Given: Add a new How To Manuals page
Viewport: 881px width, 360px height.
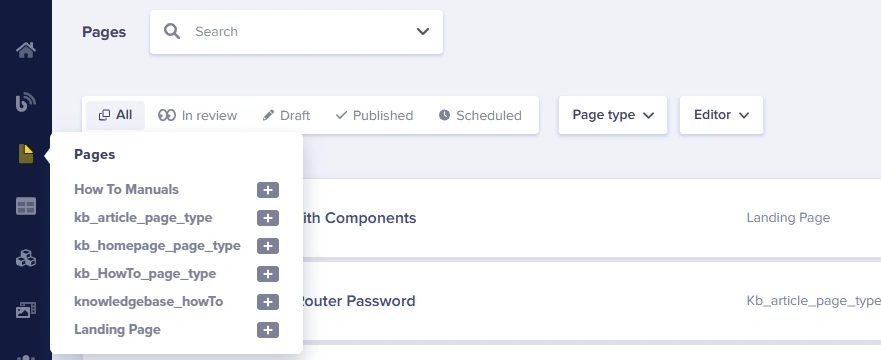Looking at the screenshot, I should pyautogui.click(x=268, y=190).
